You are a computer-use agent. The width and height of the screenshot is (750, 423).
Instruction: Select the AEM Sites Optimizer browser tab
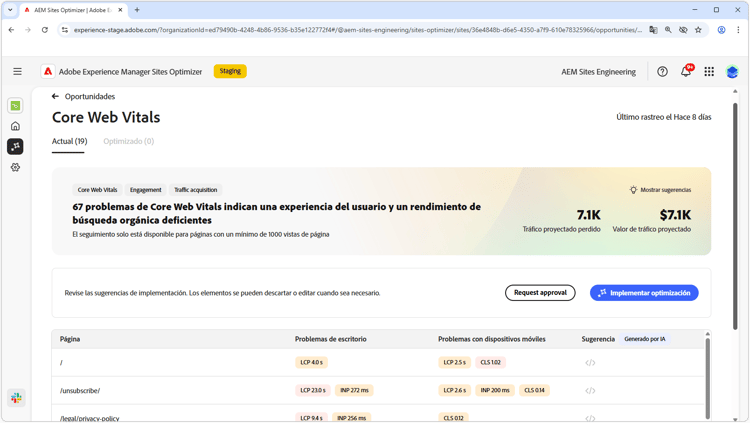click(74, 10)
